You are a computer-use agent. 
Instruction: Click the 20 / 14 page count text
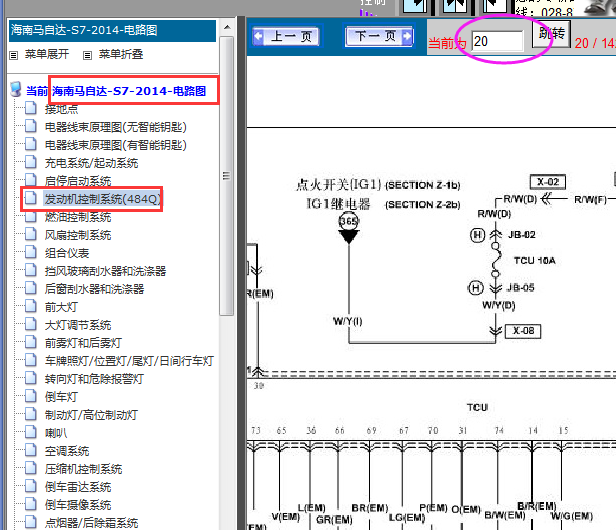[x=595, y=43]
